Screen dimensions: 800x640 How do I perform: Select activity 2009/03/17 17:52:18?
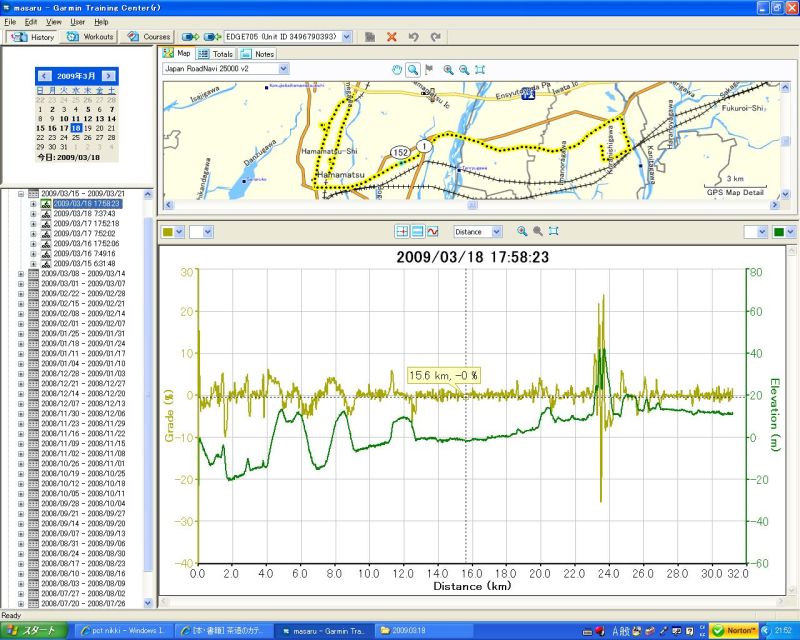click(x=86, y=224)
